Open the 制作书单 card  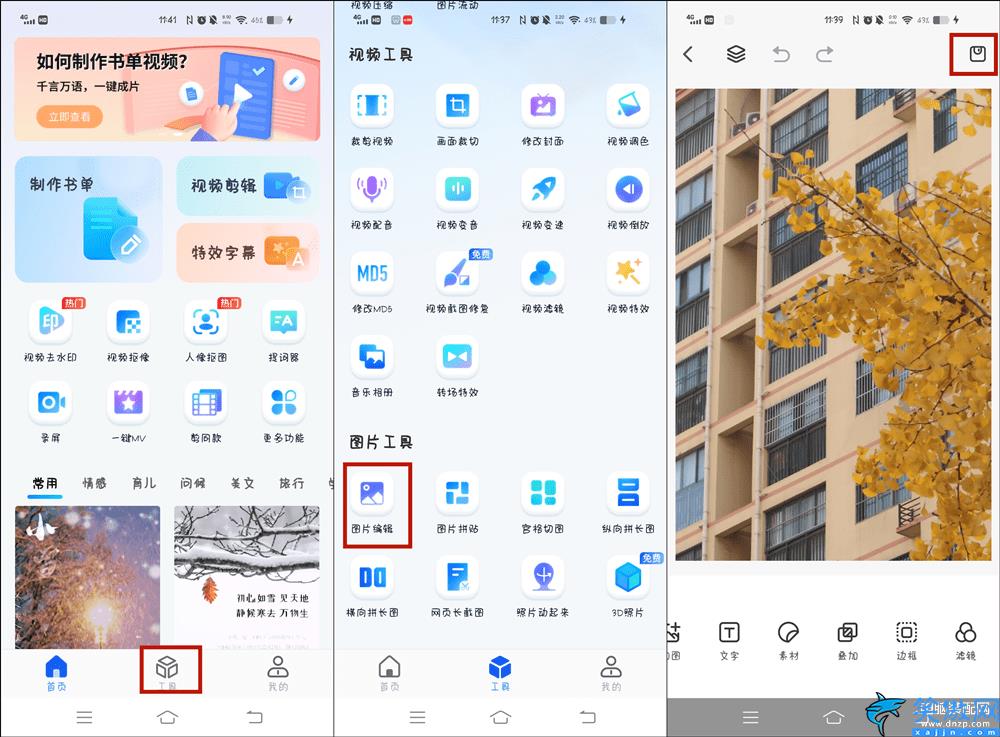coord(89,219)
